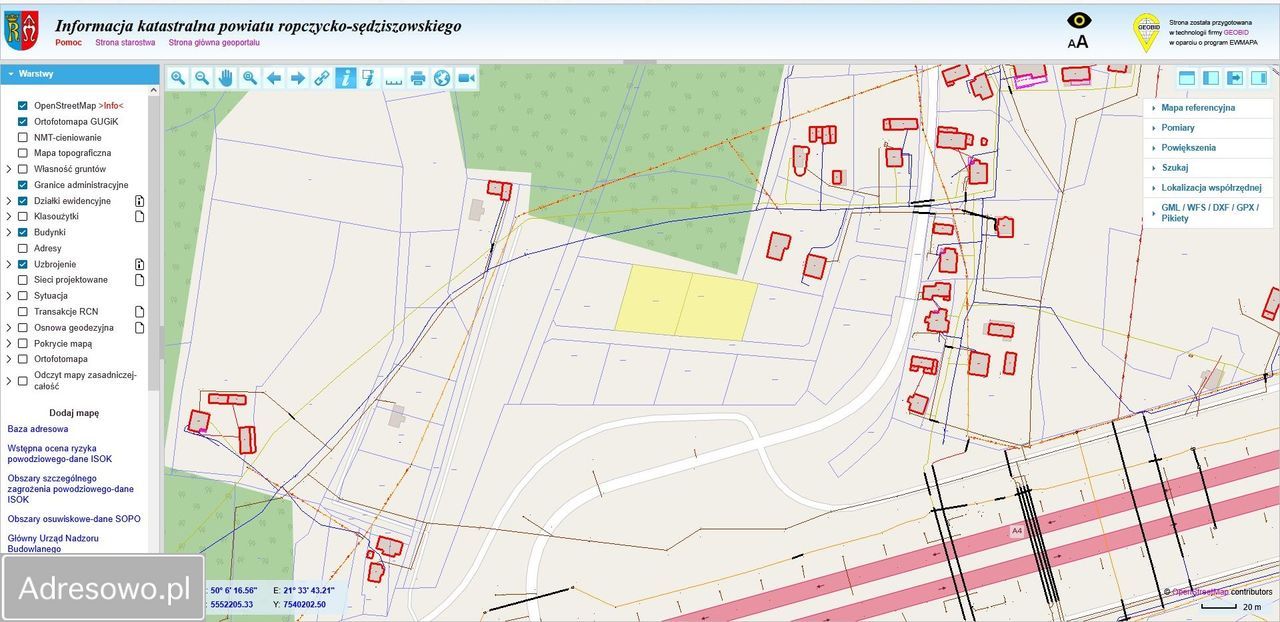Image resolution: width=1280 pixels, height=622 pixels.
Task: Toggle right panel layout icon
Action: pos(1259,78)
